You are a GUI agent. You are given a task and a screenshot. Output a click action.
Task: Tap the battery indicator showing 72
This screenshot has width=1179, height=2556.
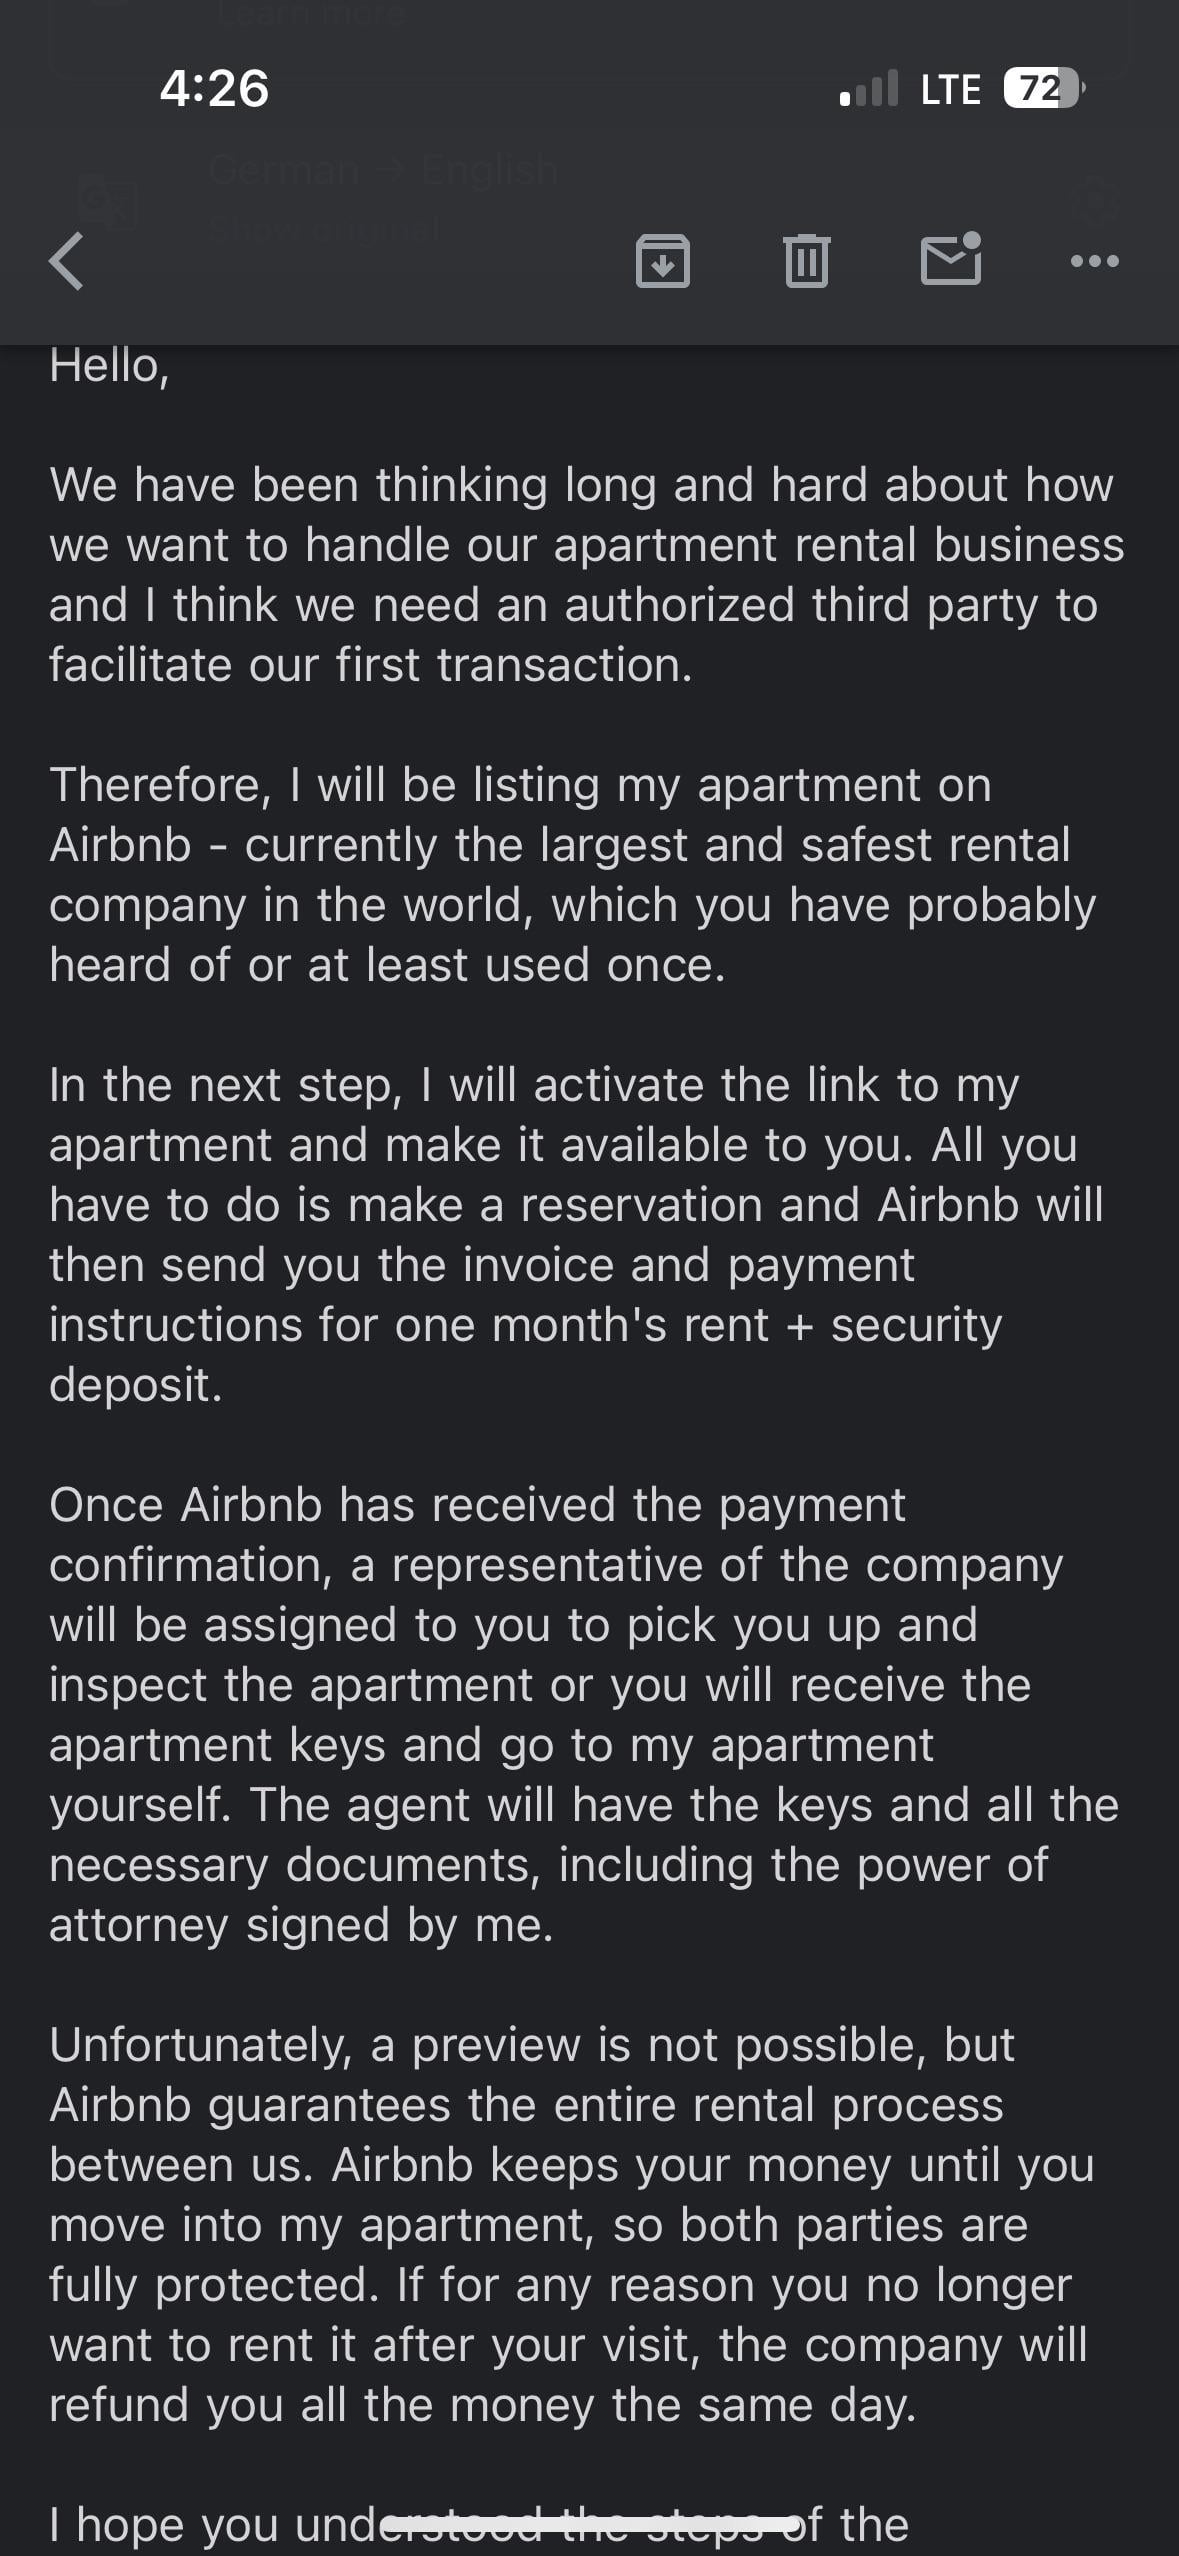point(1043,89)
